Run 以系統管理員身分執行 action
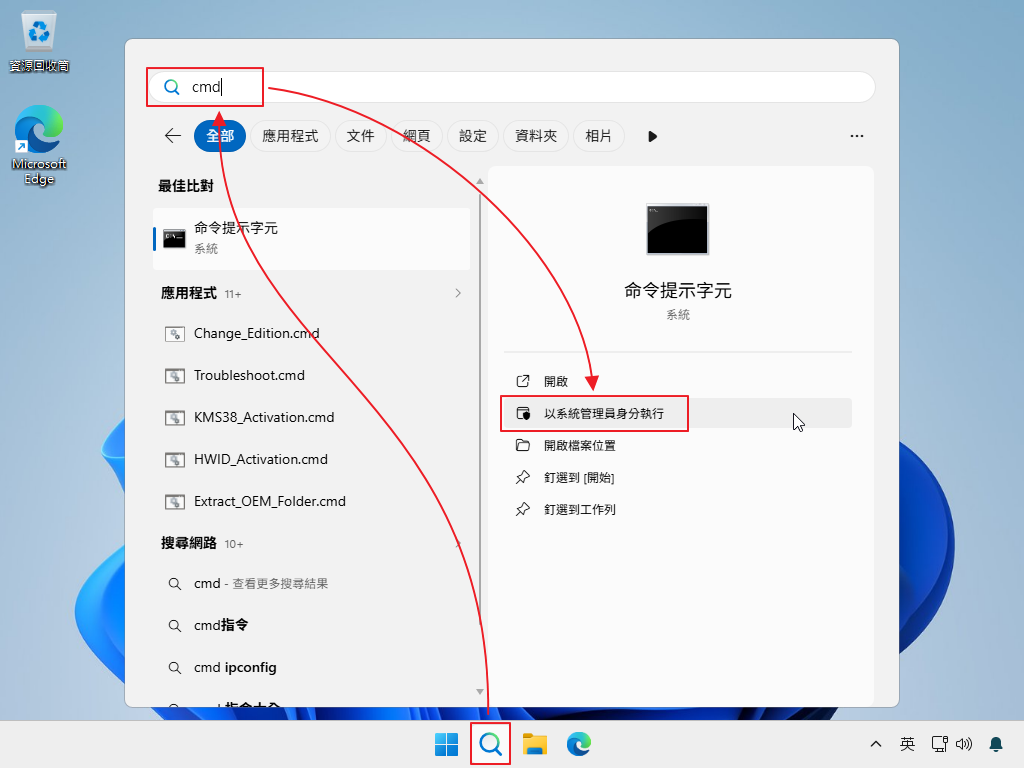Viewport: 1024px width, 768px height. pos(595,413)
